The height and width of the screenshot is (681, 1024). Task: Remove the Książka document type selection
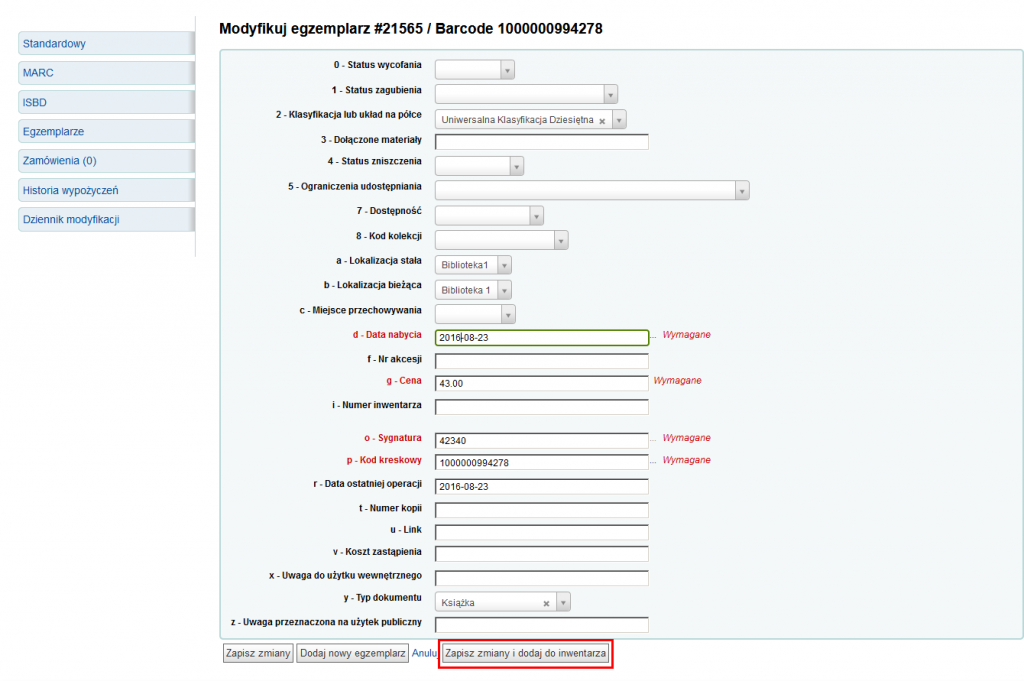click(547, 603)
